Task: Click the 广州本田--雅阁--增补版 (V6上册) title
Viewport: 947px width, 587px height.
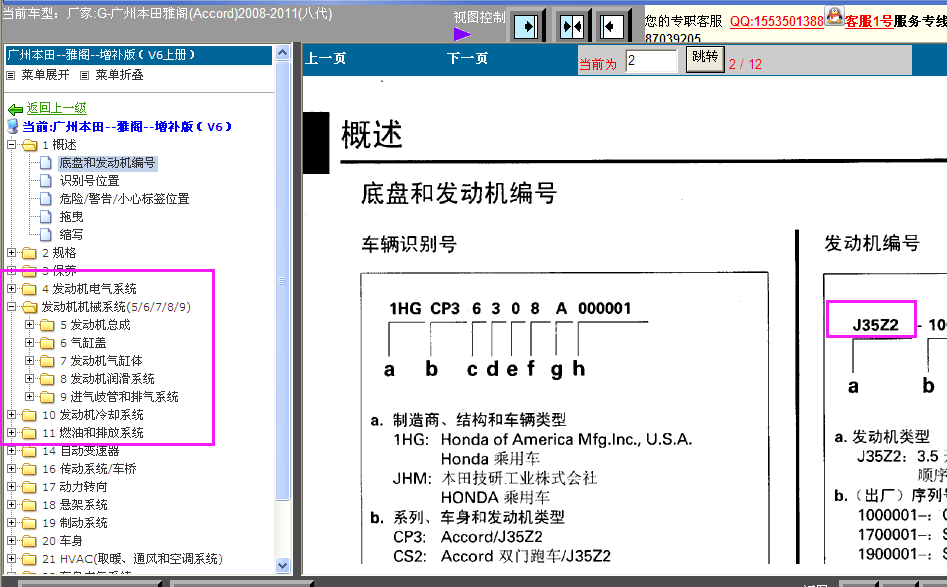Action: pyautogui.click(x=101, y=55)
